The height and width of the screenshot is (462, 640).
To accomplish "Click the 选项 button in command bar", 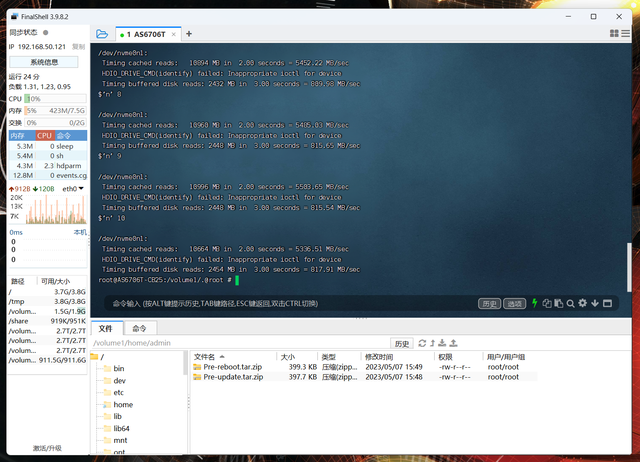I will 514,303.
